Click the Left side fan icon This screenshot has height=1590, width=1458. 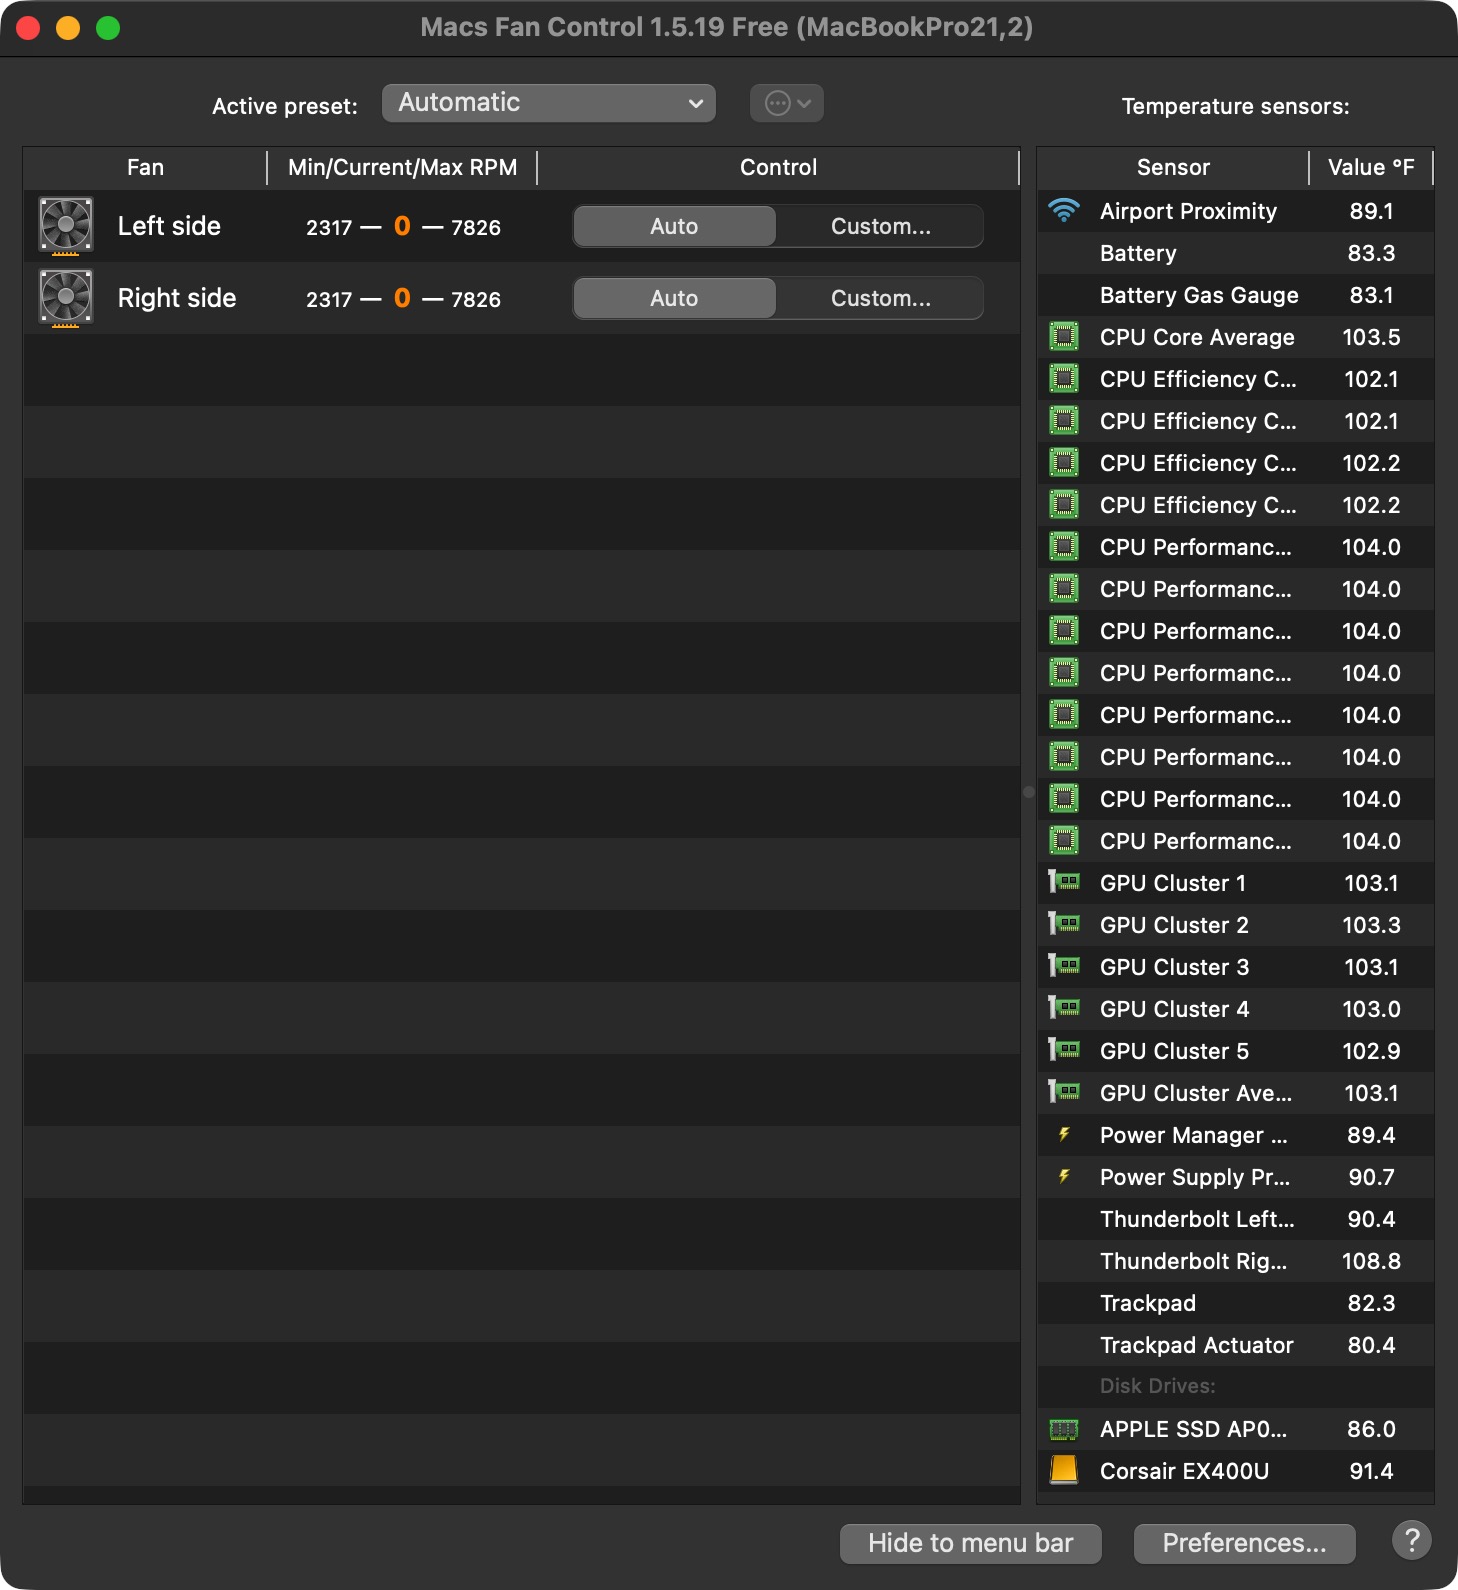point(66,226)
